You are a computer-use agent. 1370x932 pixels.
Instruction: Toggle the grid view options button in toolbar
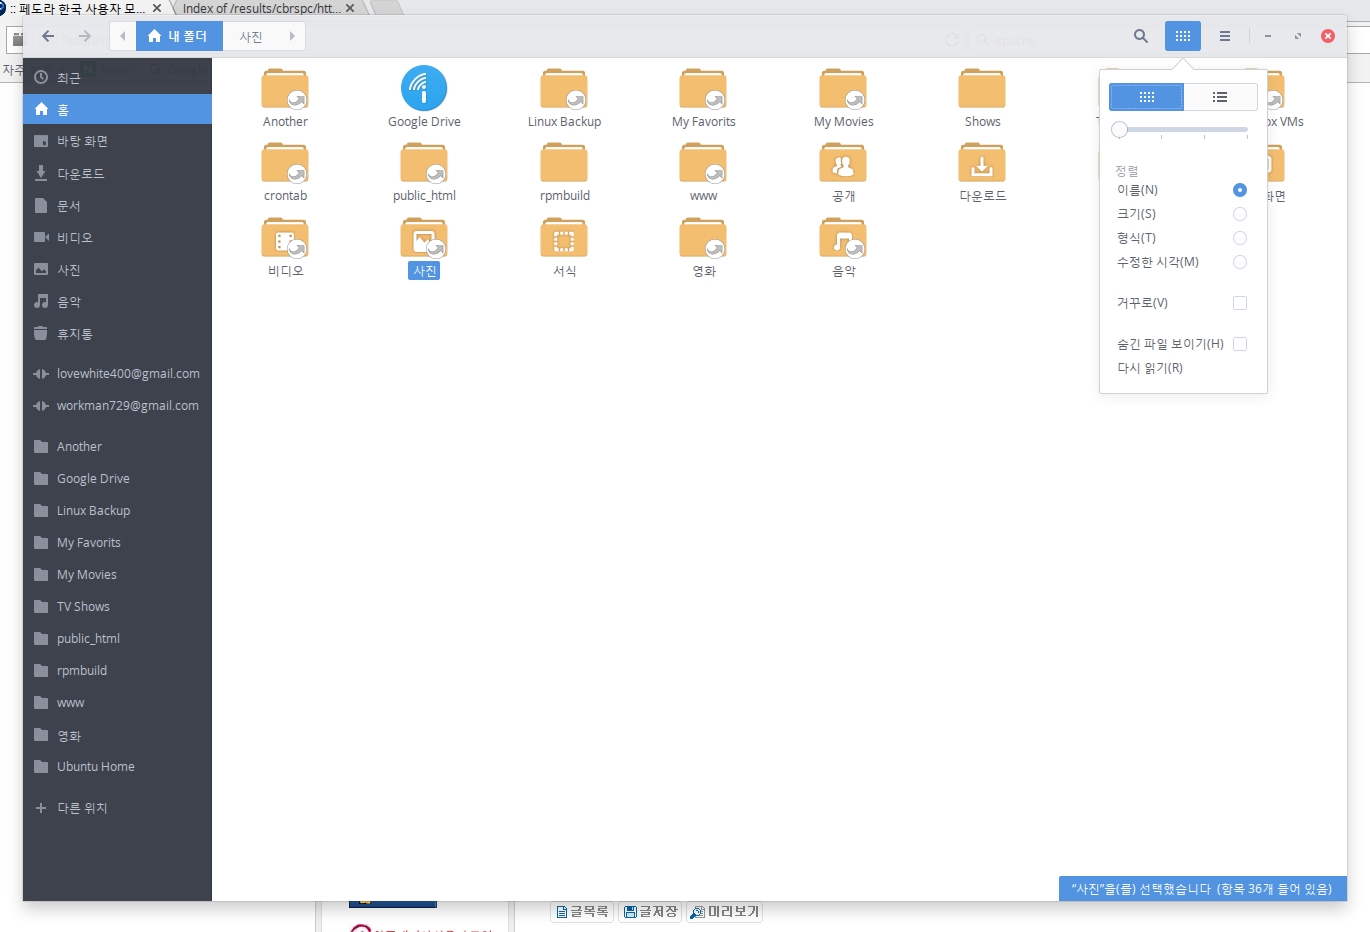[1183, 36]
